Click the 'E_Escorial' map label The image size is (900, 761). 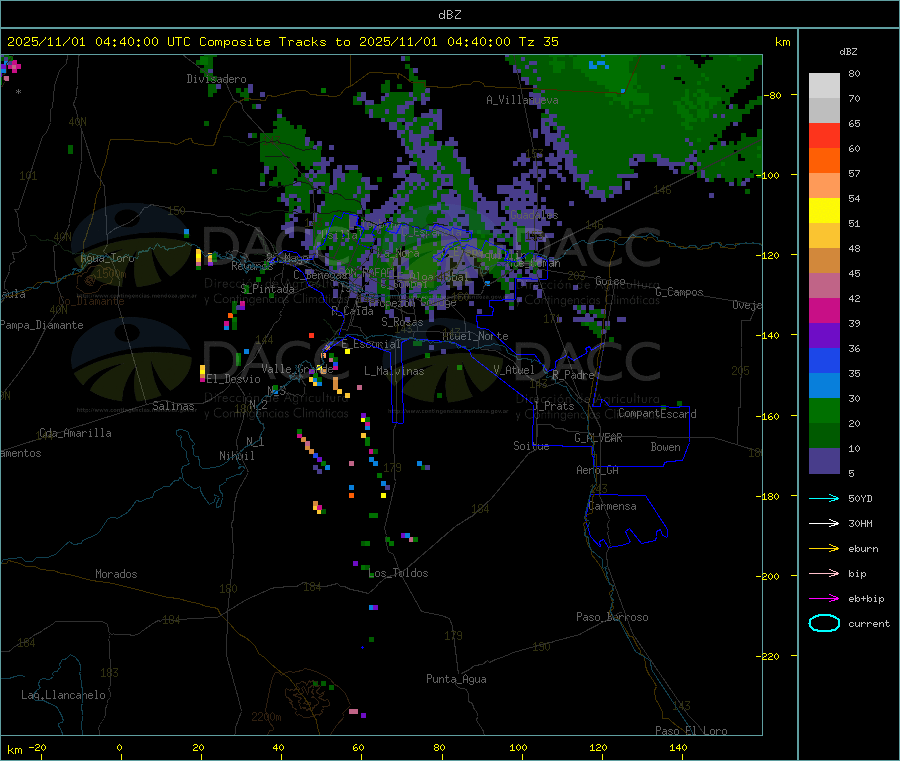pyautogui.click(x=371, y=344)
